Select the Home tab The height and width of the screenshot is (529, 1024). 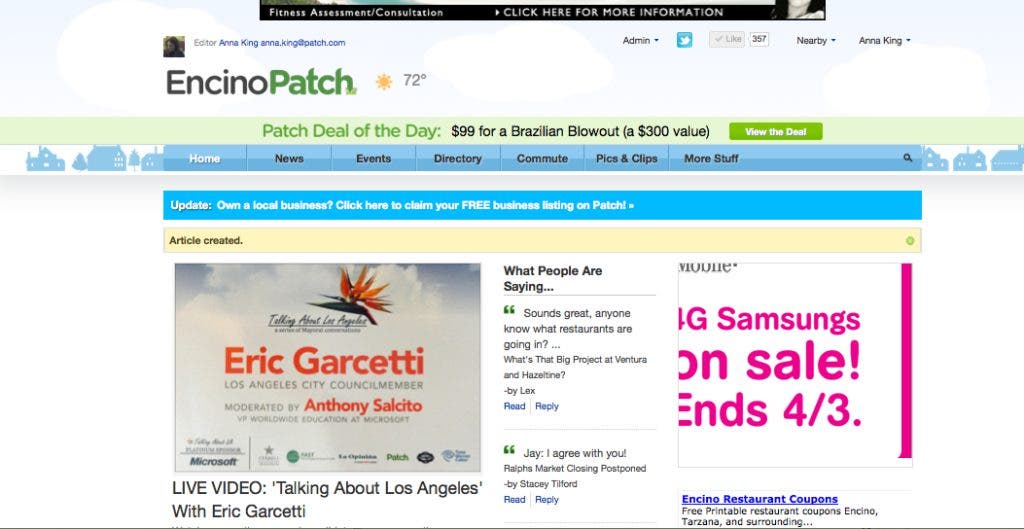pyautogui.click(x=205, y=158)
